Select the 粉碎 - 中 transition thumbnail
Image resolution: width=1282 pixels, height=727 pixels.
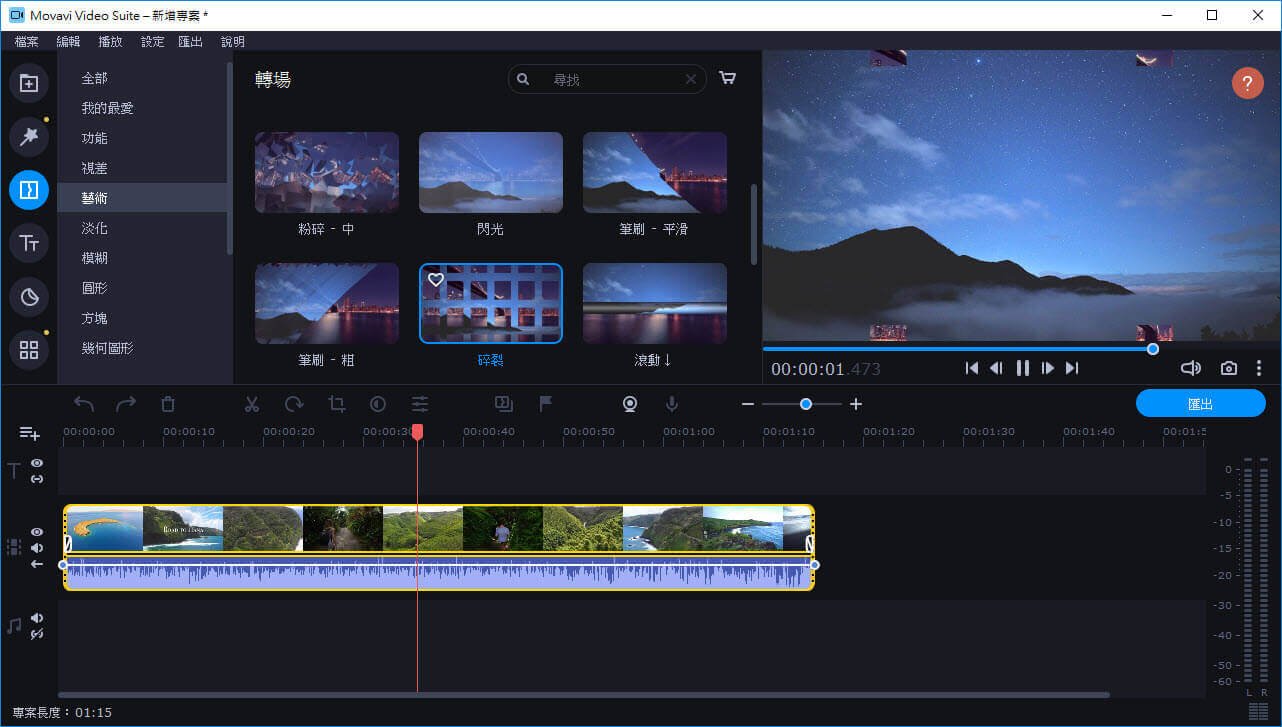[x=327, y=172]
